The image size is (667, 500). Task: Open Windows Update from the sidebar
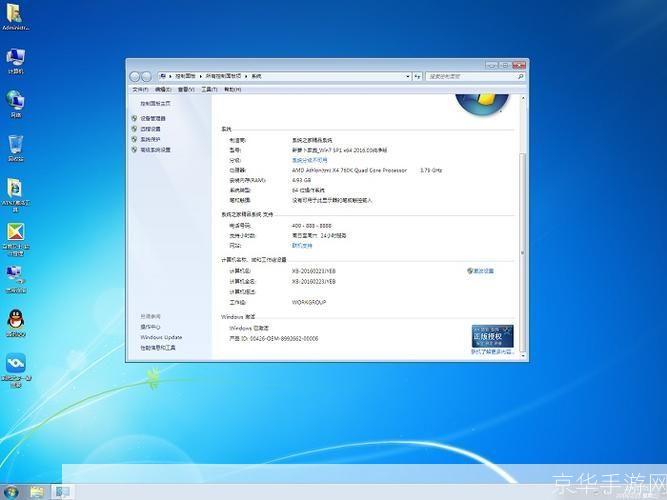tap(161, 337)
